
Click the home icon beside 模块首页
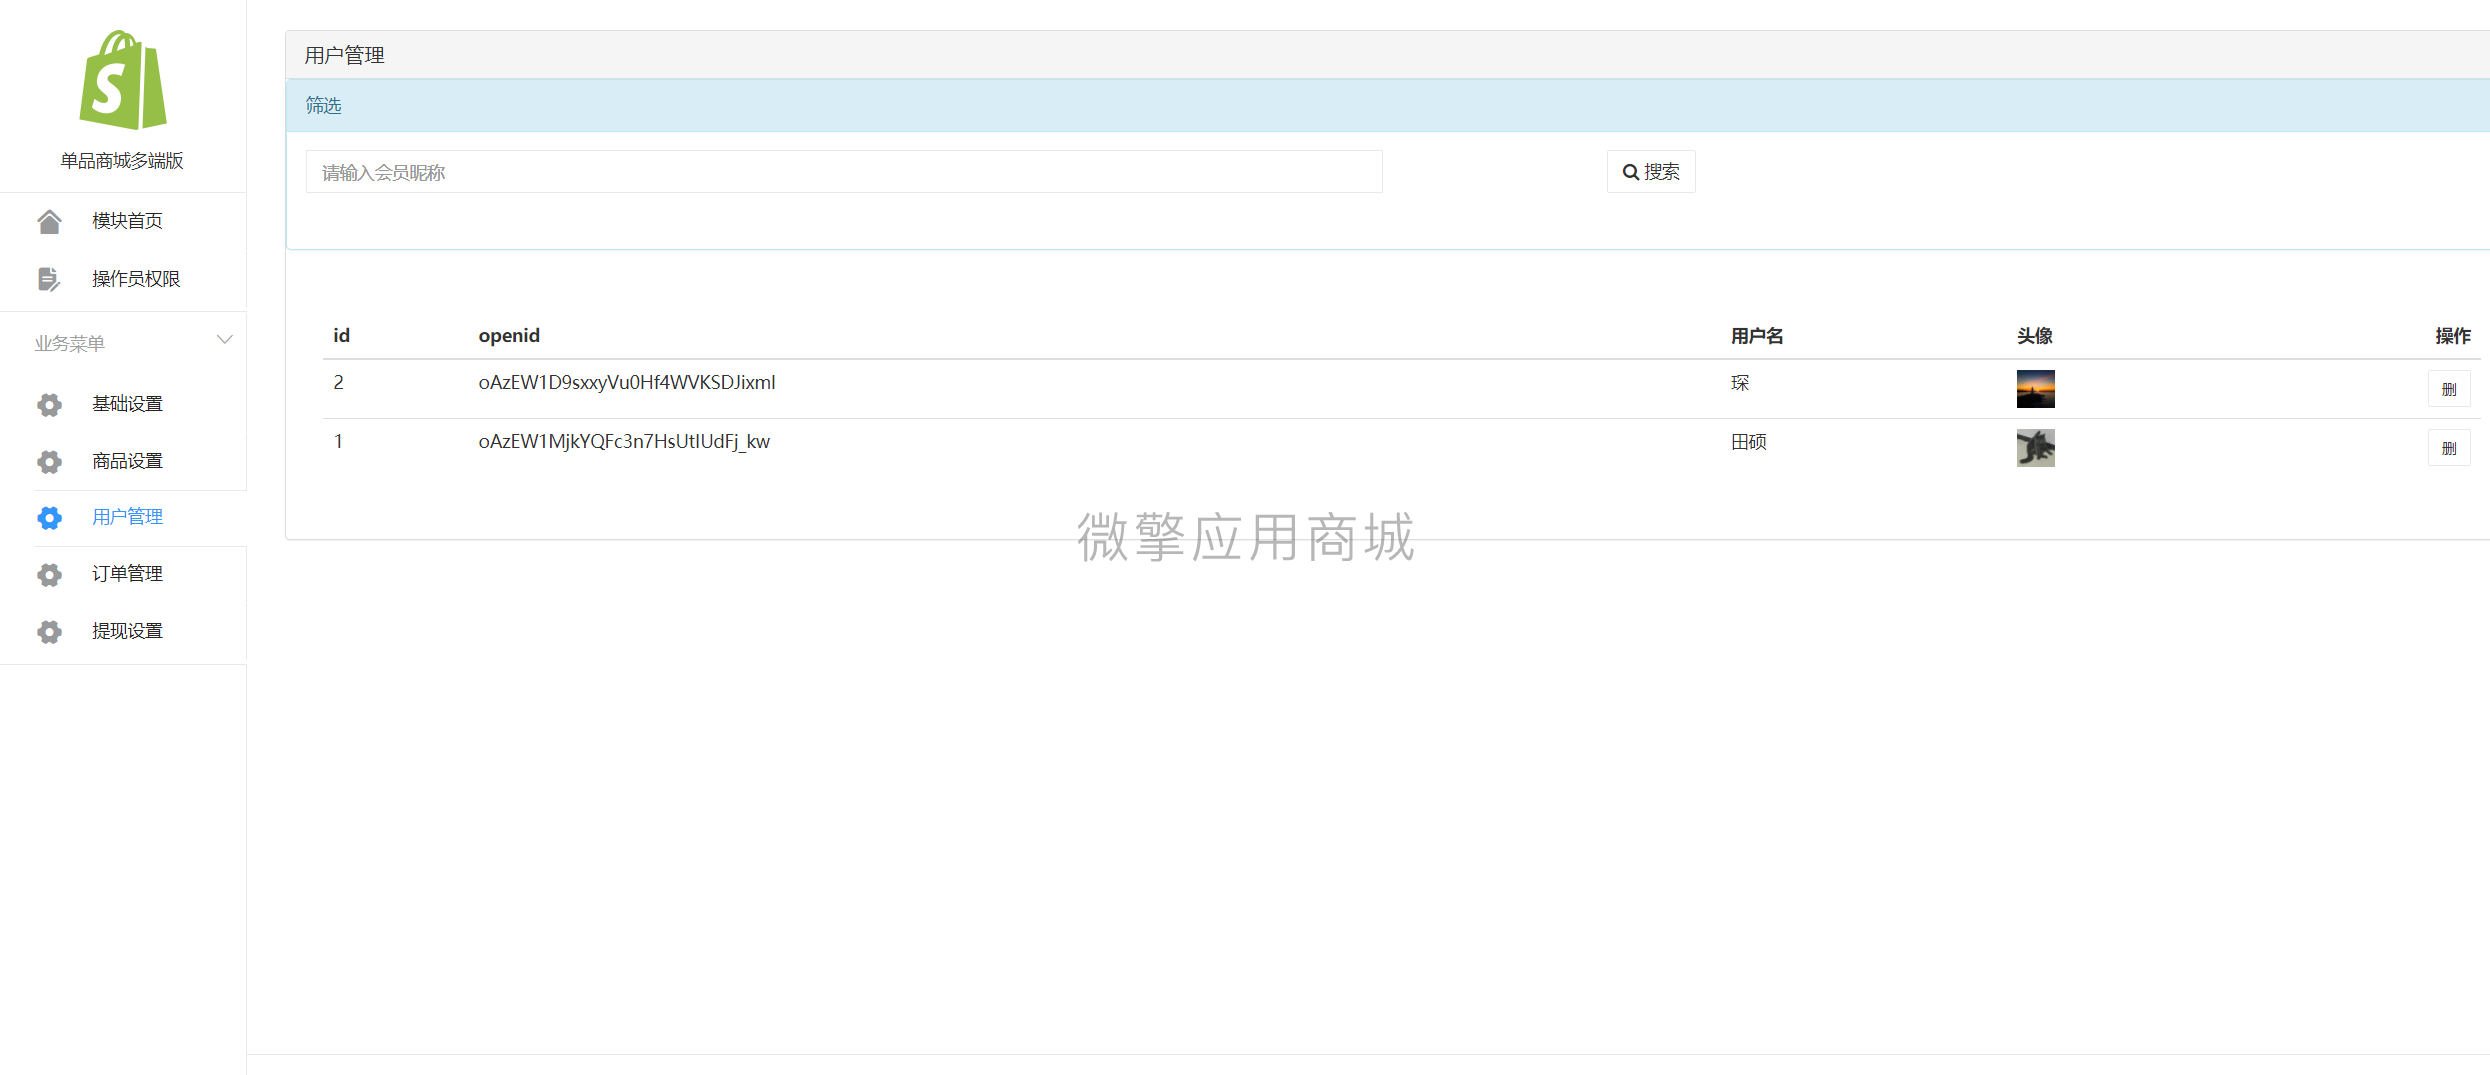(49, 221)
